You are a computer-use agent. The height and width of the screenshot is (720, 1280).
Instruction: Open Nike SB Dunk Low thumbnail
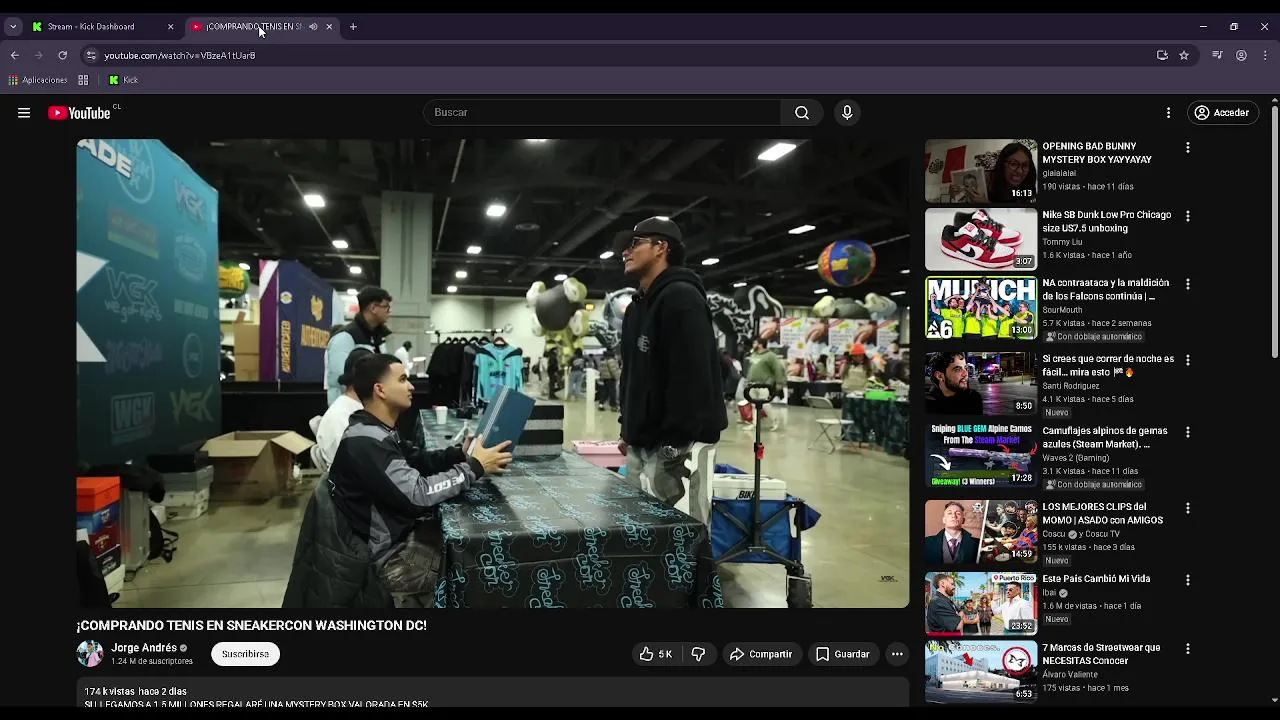click(x=981, y=239)
